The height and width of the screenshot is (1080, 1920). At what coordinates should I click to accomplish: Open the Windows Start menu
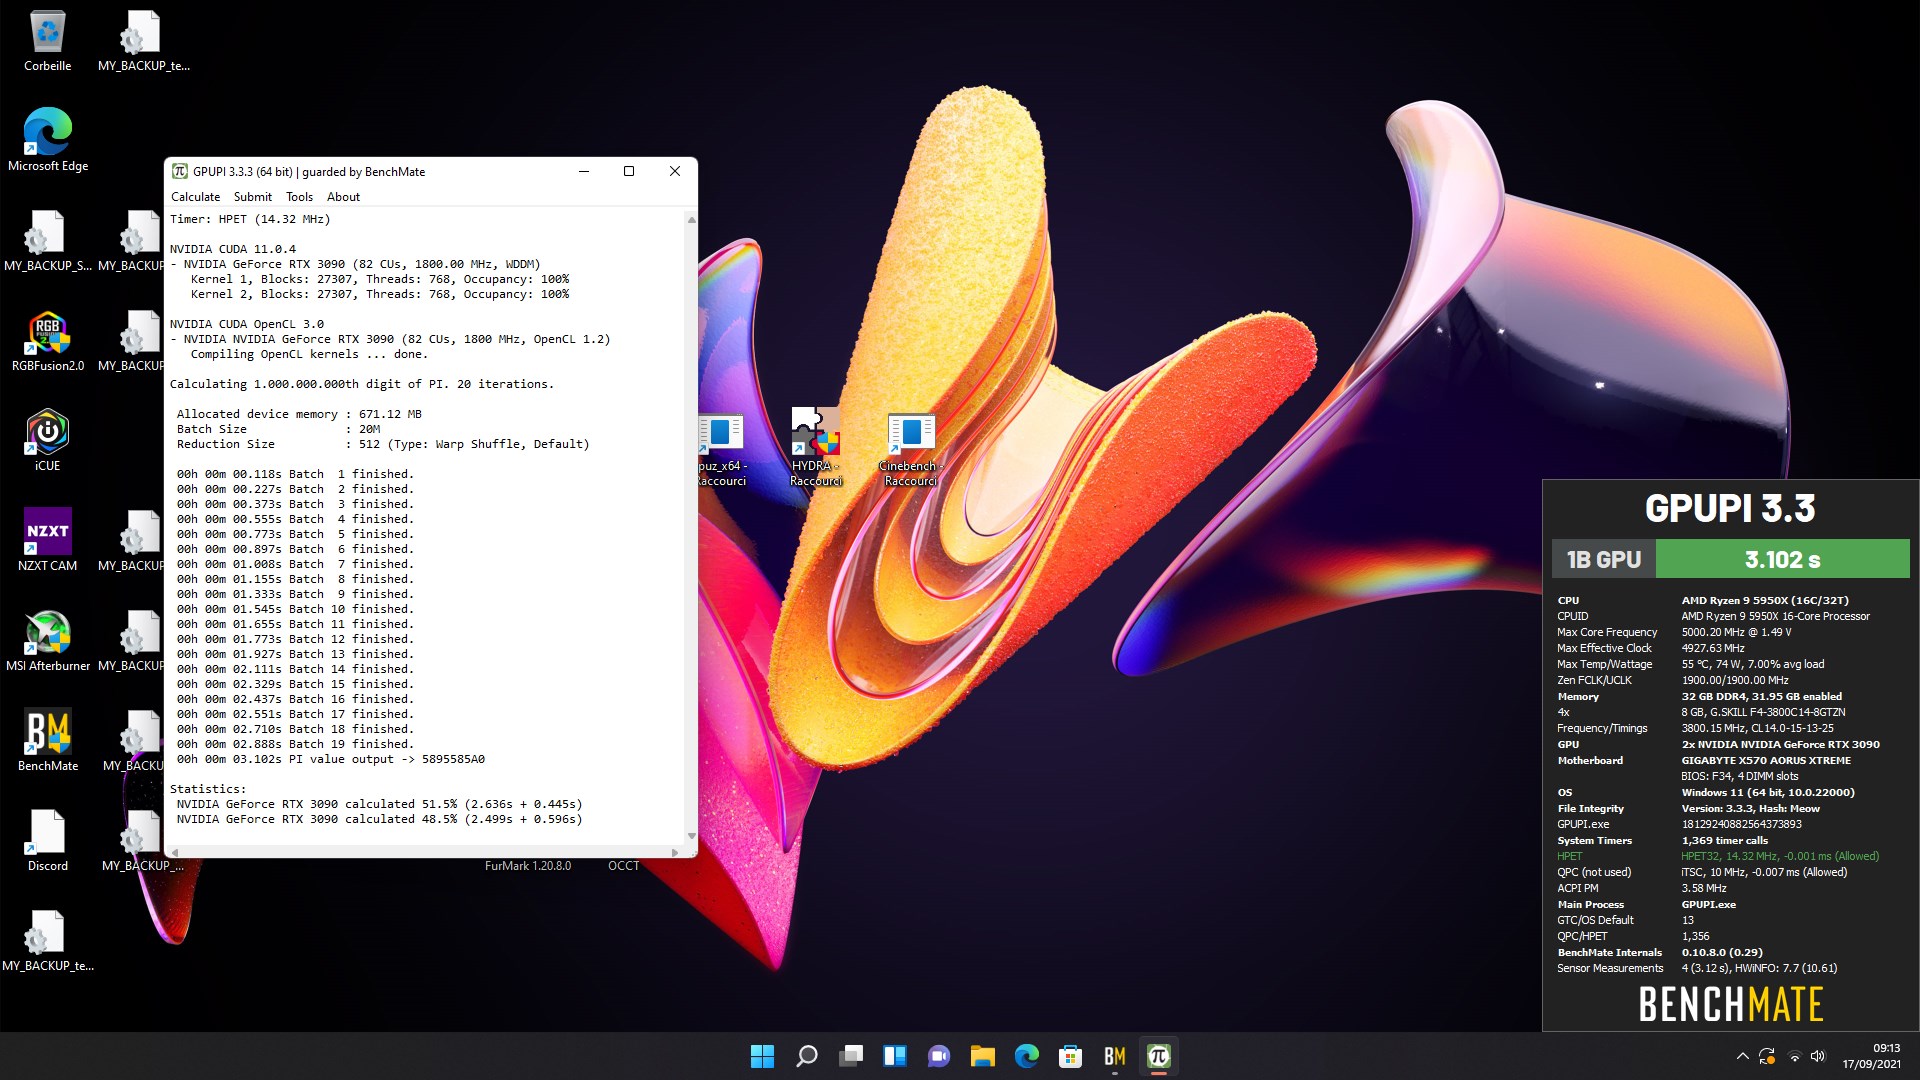pos(762,1056)
